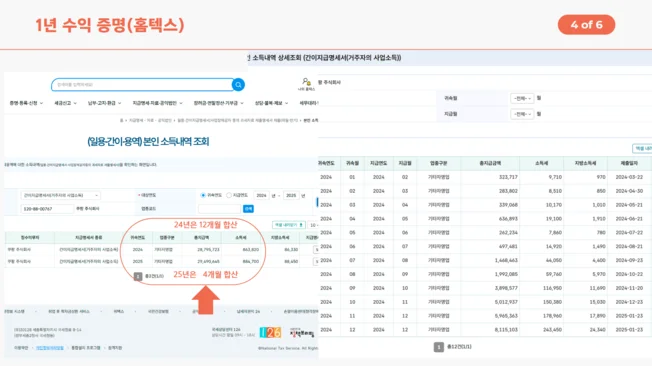Click page 1 button under the summary table
This screenshot has width=652, height=366.
point(138,276)
